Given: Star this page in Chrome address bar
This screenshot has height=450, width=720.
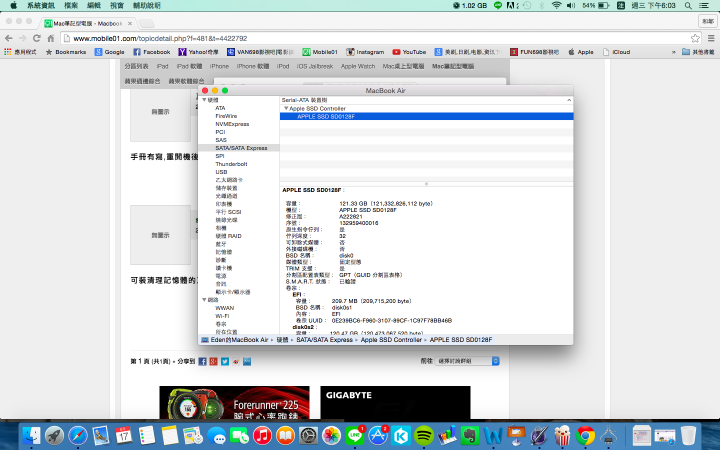Looking at the screenshot, I should coord(695,38).
